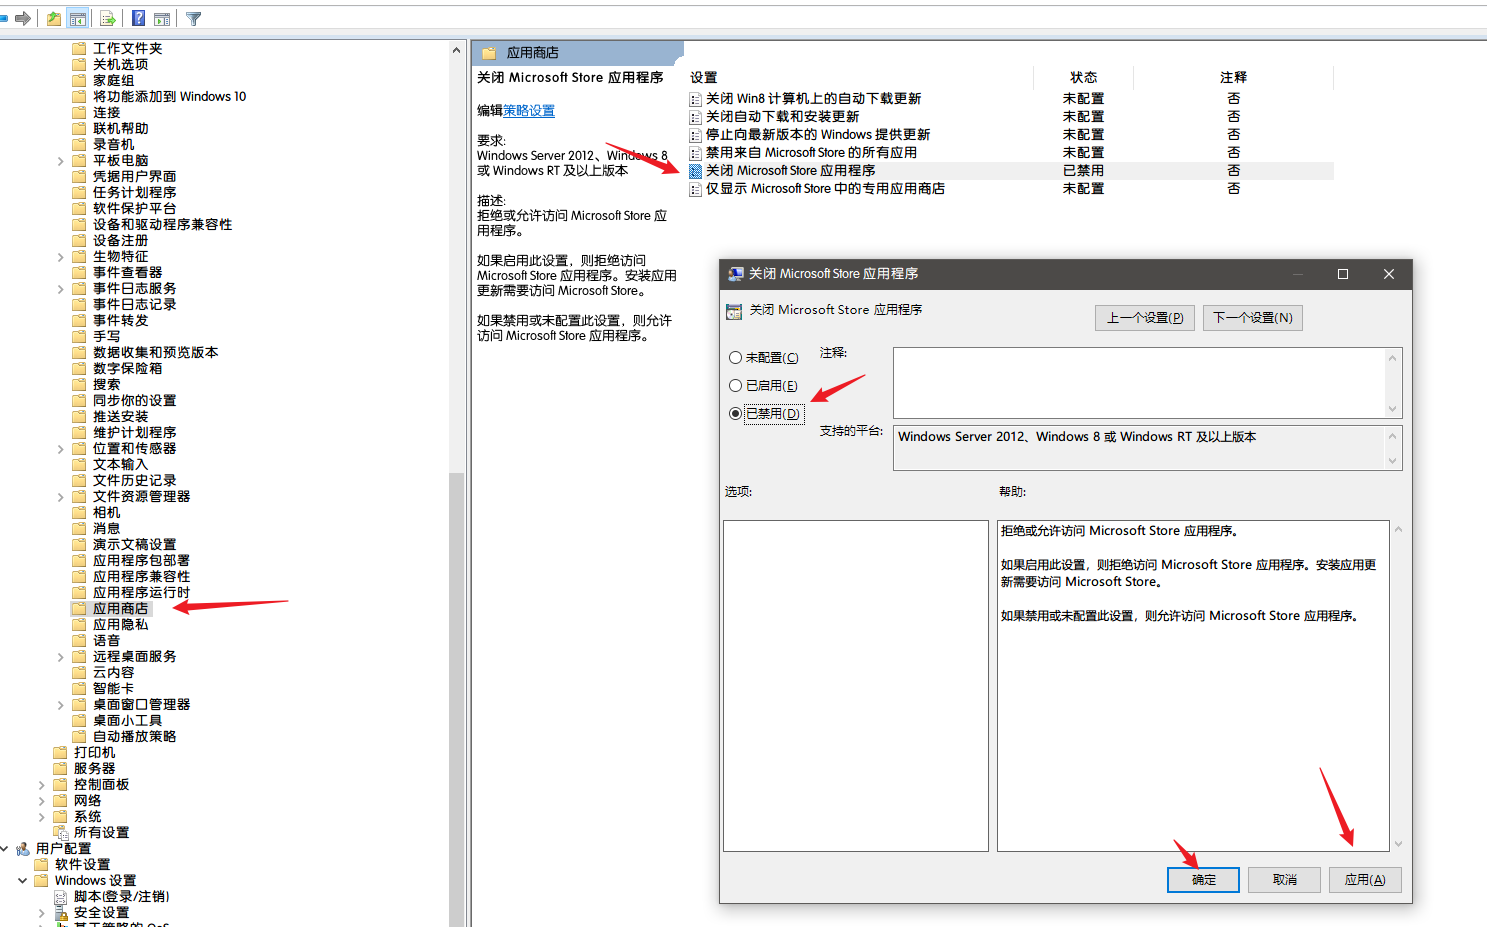
Task: Collapse the Windows 设置 node under 用户配置
Action: (x=23, y=880)
